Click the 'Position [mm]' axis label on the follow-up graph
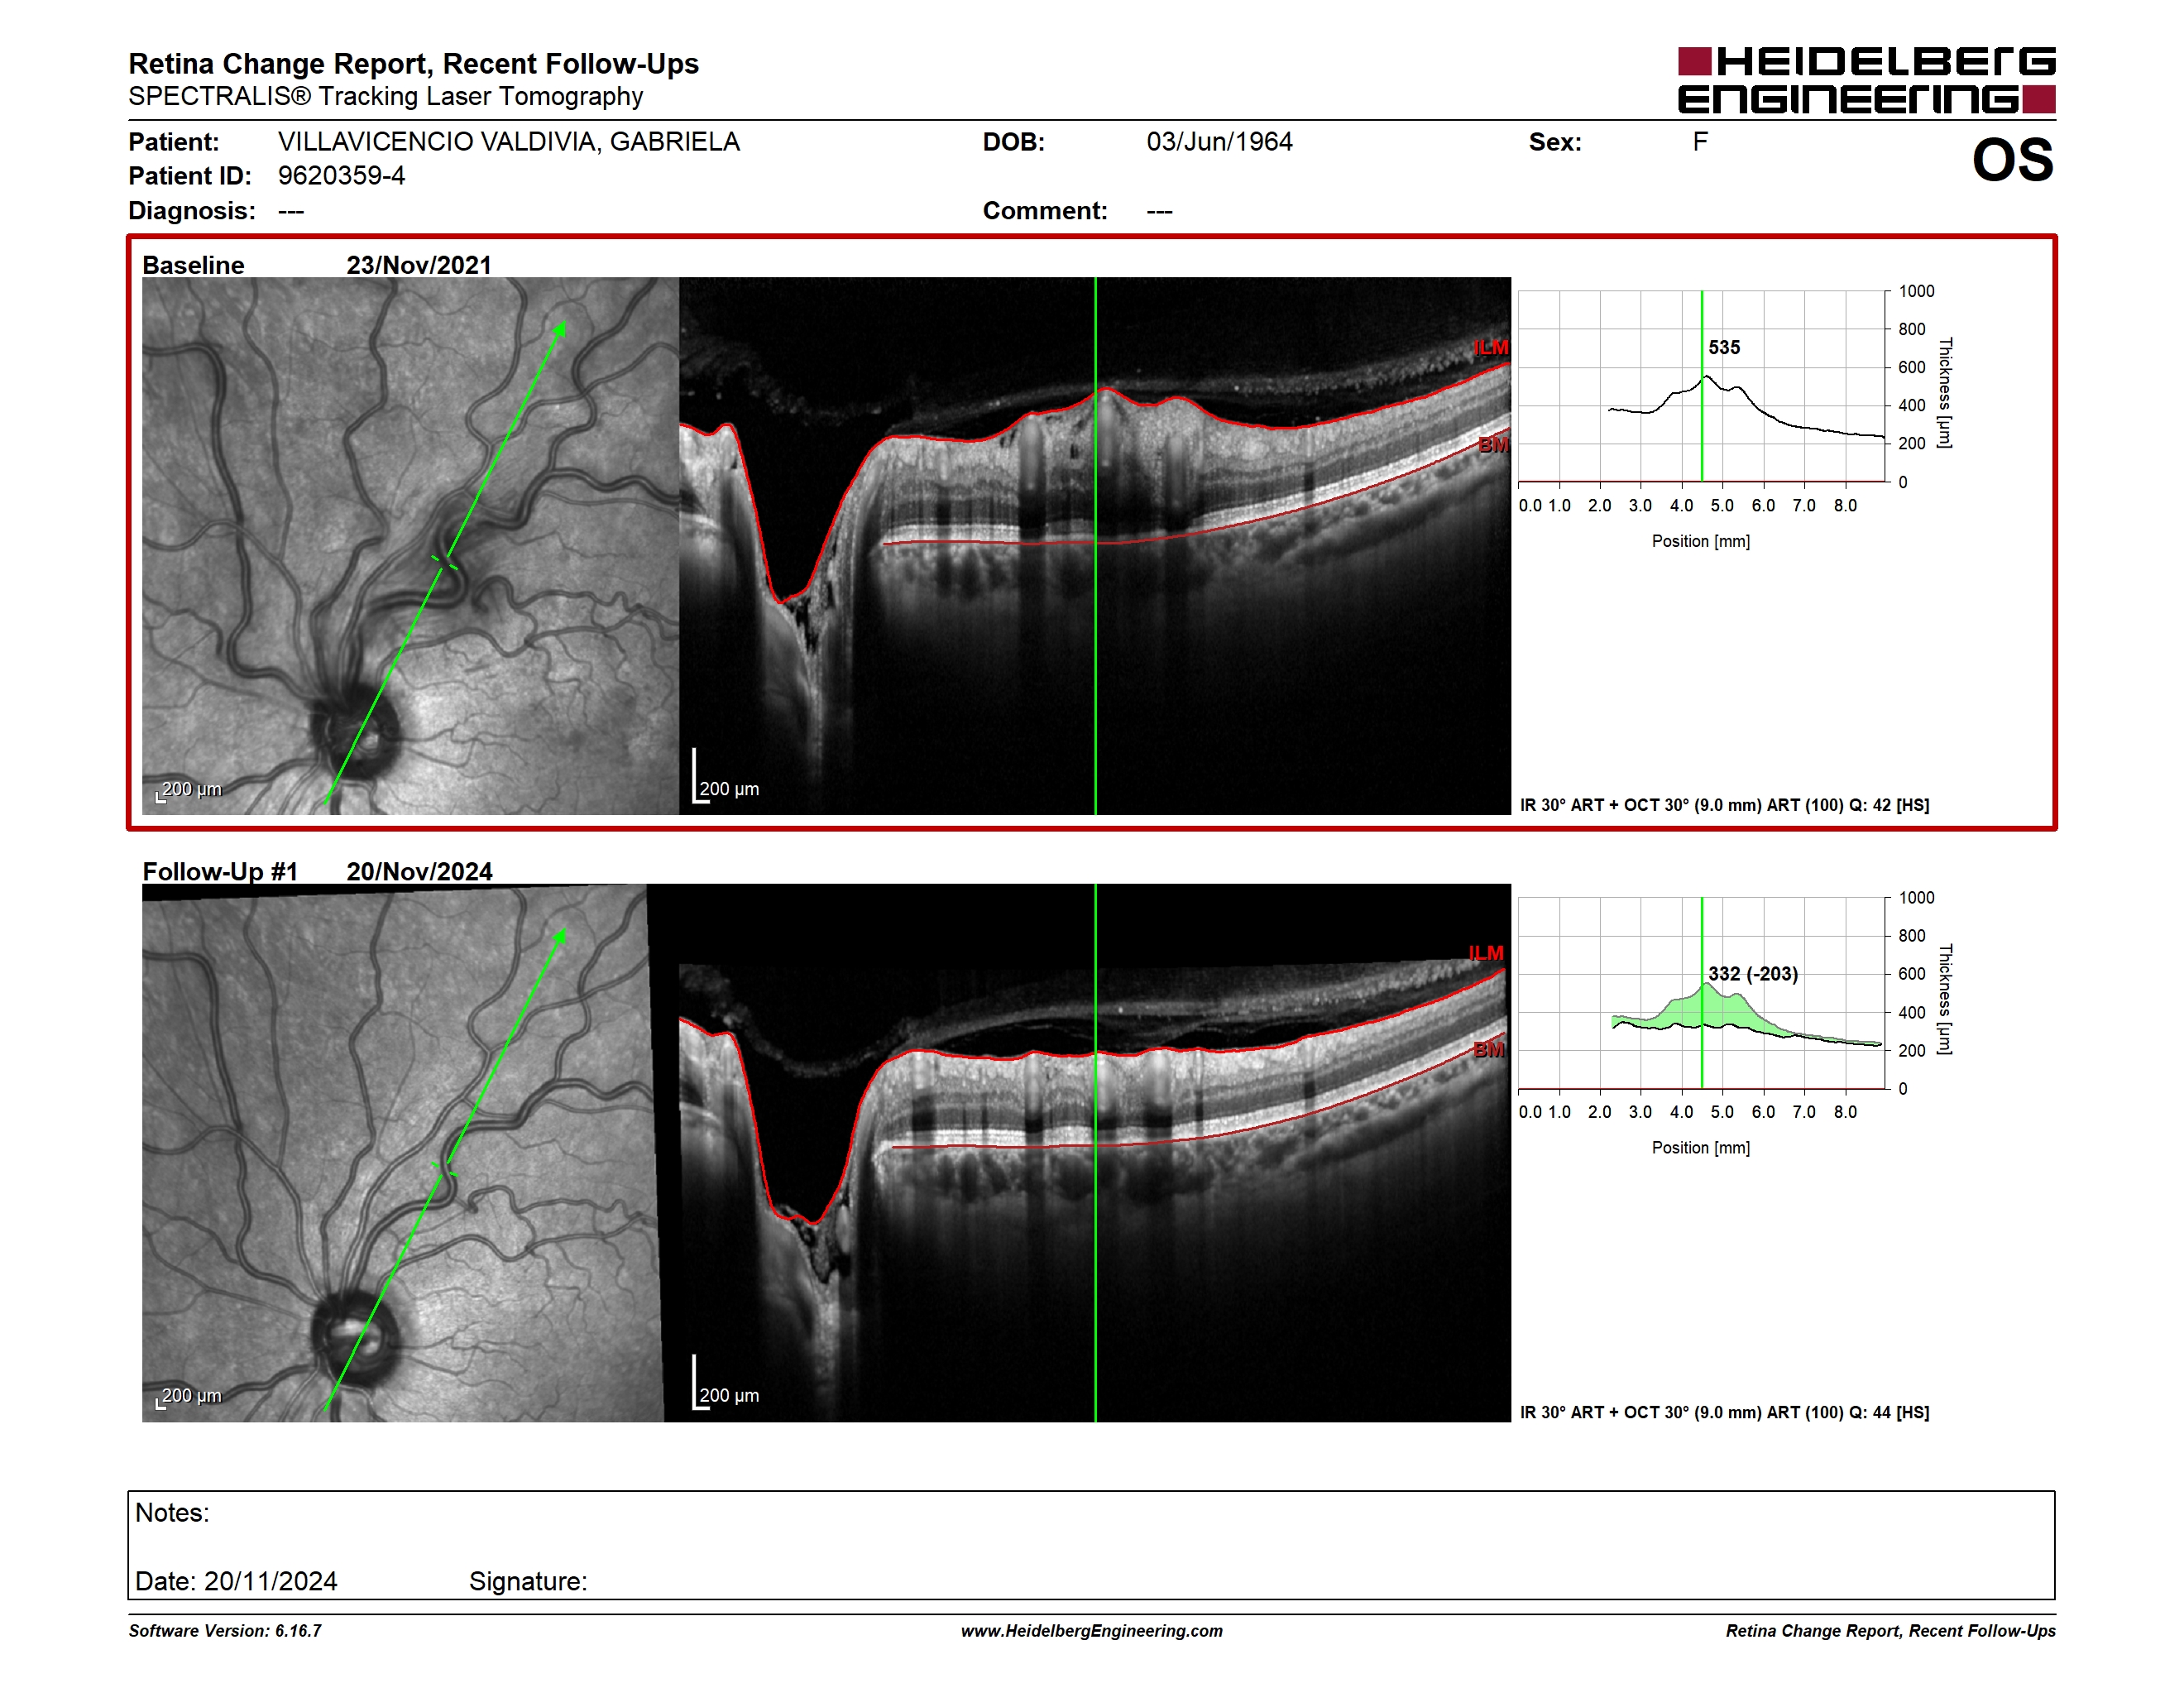Image resolution: width=2184 pixels, height=1688 pixels. (1701, 1148)
